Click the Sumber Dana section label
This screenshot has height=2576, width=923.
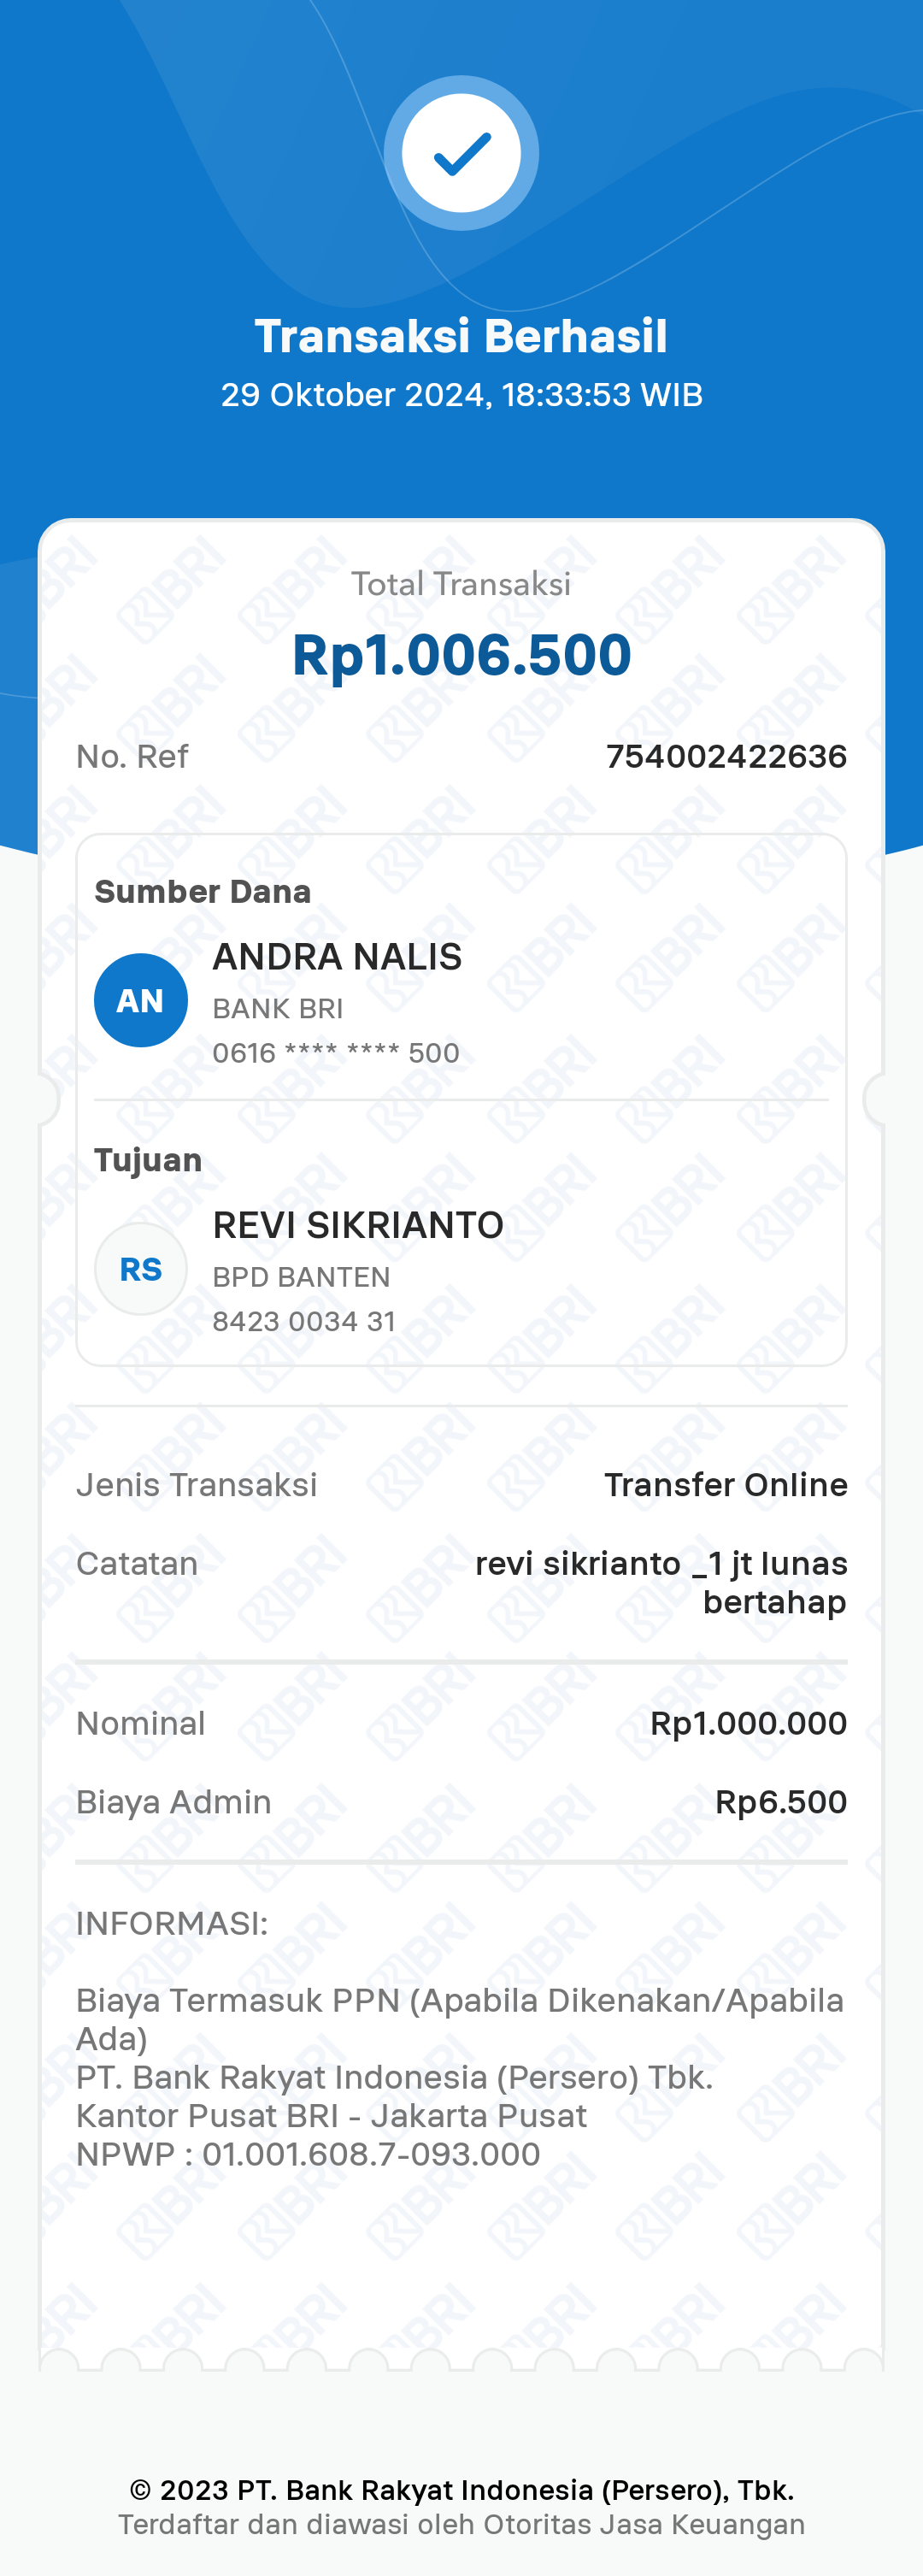(x=202, y=891)
